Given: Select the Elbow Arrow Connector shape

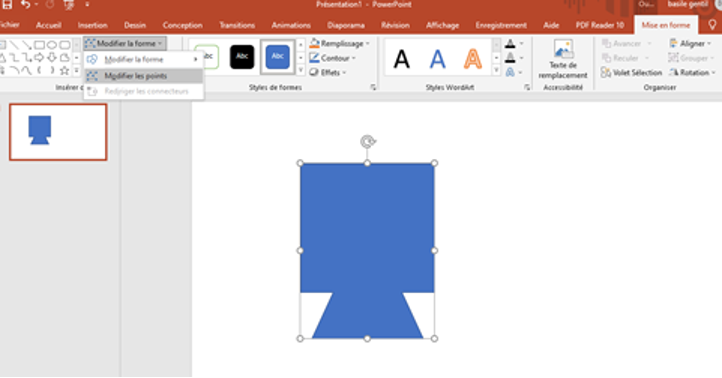Looking at the screenshot, I should coord(27,58).
